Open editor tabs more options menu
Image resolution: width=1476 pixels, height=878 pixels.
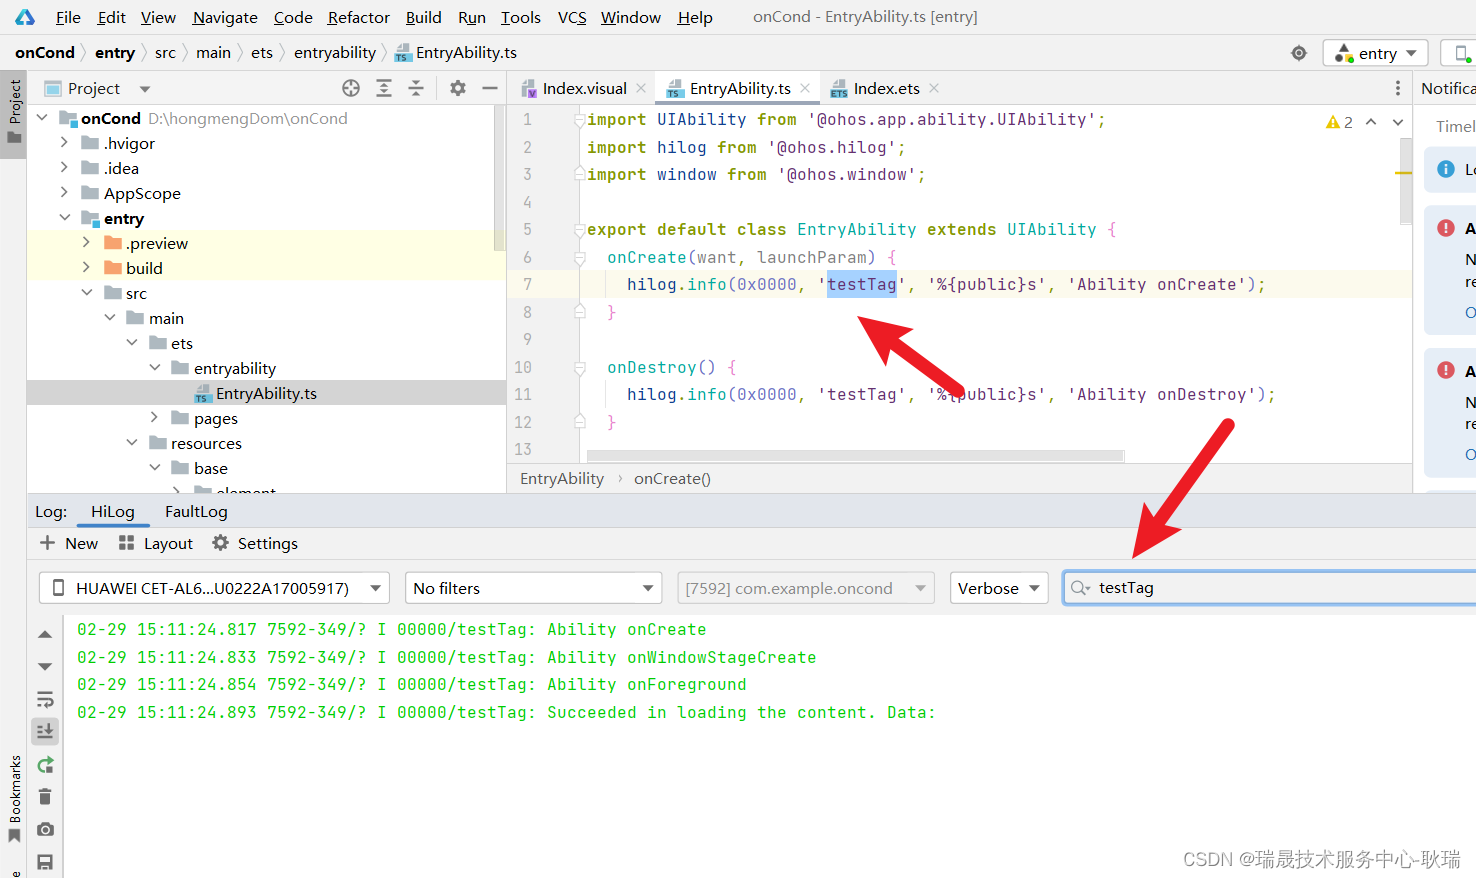click(x=1398, y=88)
